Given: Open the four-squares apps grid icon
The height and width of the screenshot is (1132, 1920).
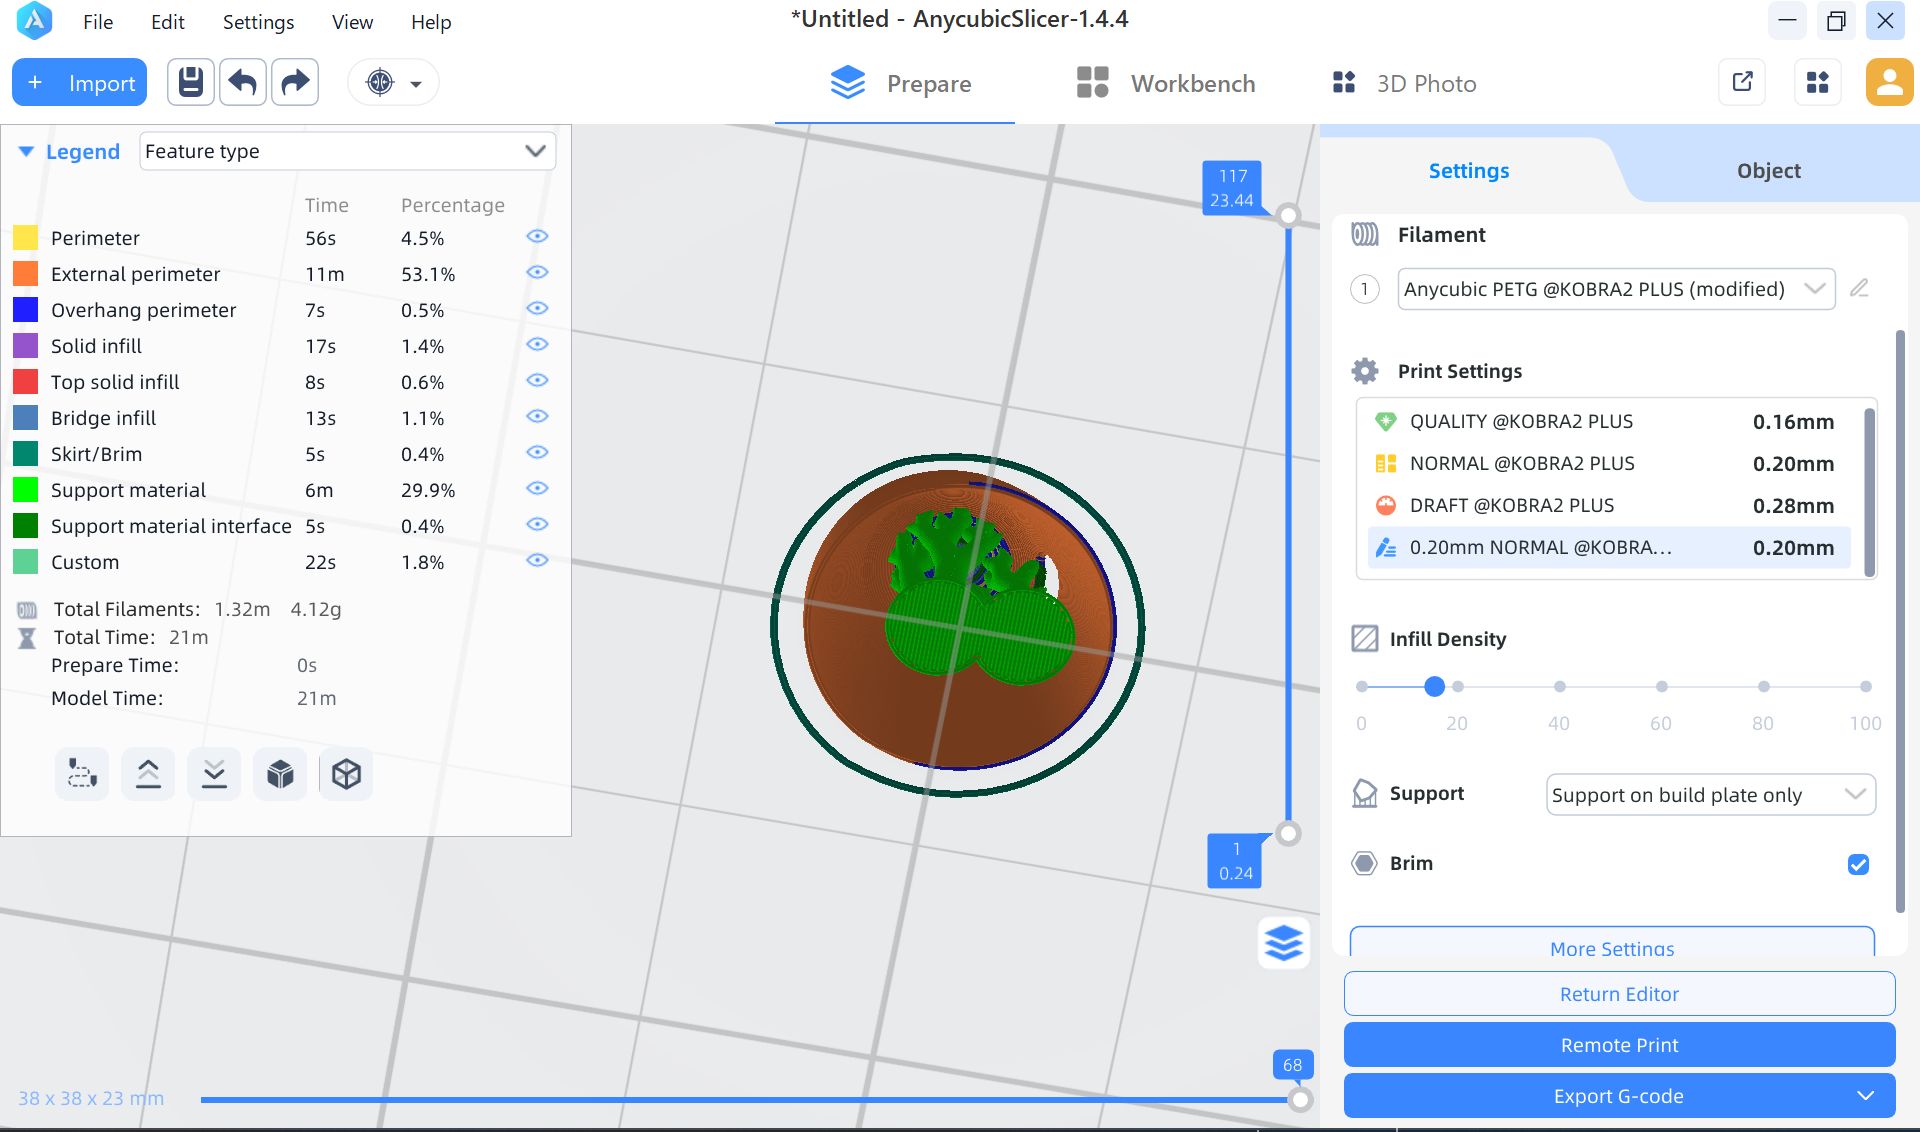Looking at the screenshot, I should tap(1818, 82).
